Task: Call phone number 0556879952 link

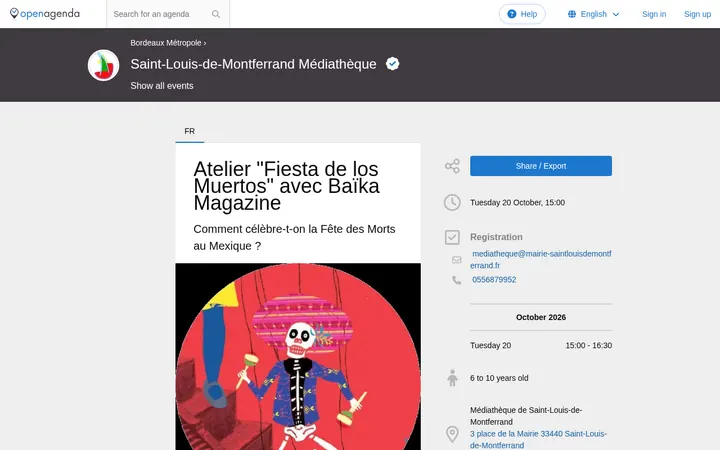Action: pos(494,280)
